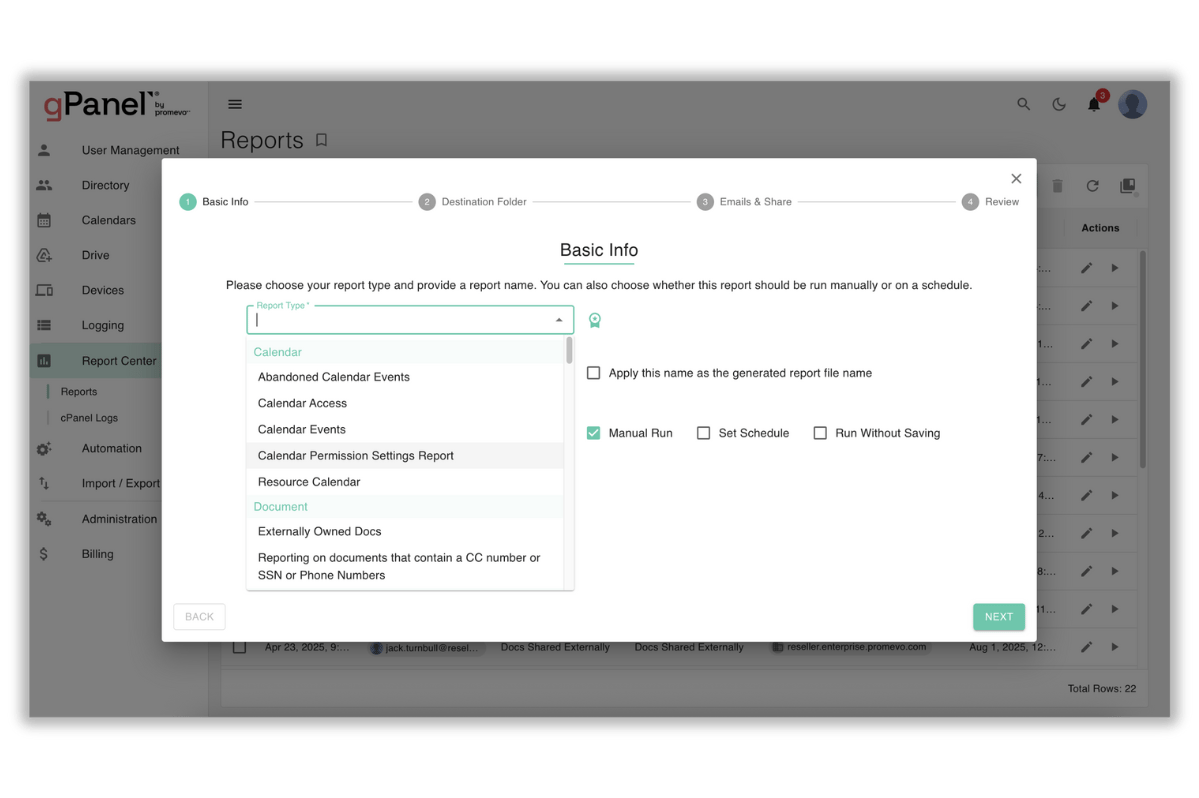This screenshot has height=798, width=1199.
Task: Choose Calendar Permission Settings Report option
Action: (405, 456)
